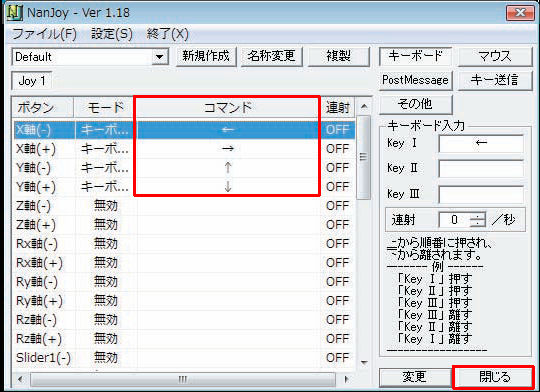Click the Key Ⅰ input field
The image size is (540, 392).
(481, 143)
